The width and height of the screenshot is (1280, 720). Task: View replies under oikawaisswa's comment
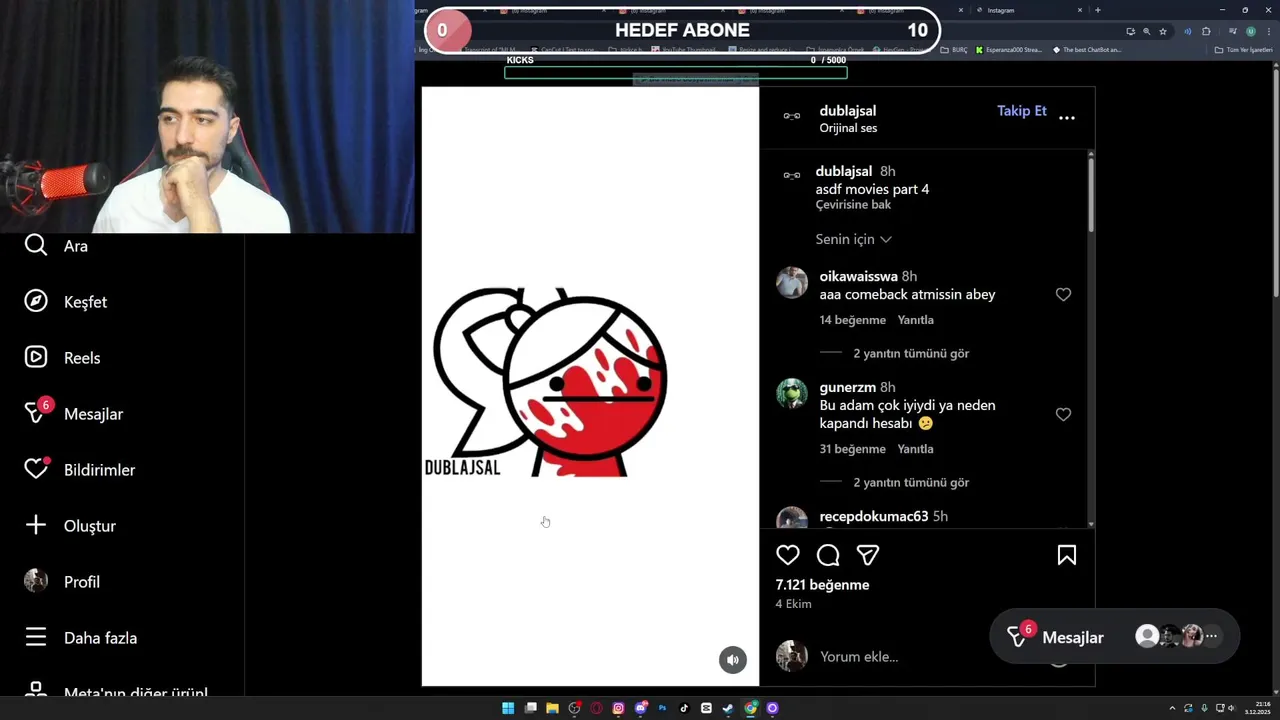[911, 353]
